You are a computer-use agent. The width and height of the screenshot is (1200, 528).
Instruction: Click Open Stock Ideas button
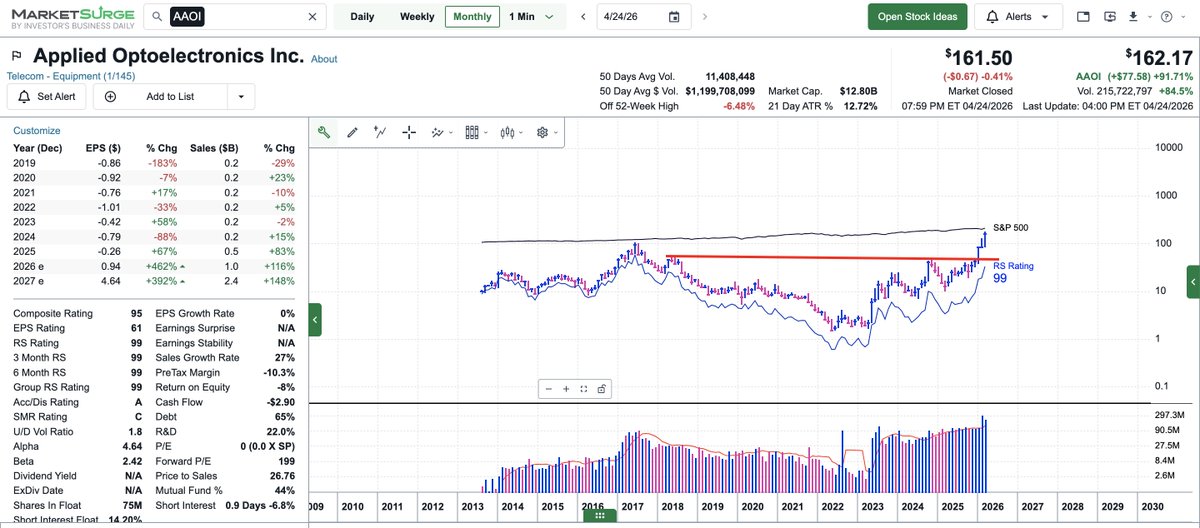(x=917, y=17)
